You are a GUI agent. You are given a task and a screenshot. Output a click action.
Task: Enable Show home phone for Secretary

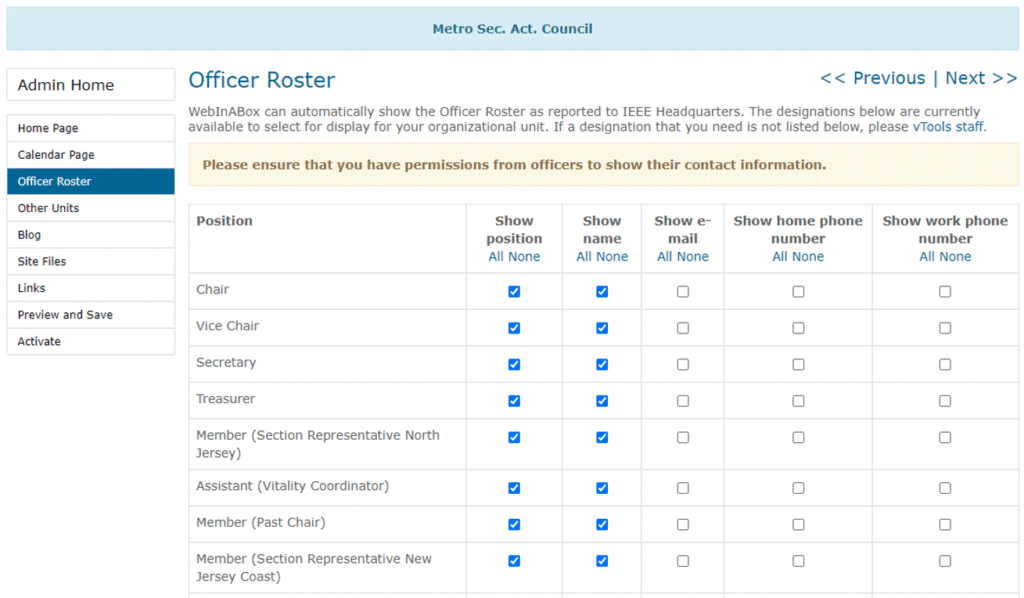pos(798,364)
